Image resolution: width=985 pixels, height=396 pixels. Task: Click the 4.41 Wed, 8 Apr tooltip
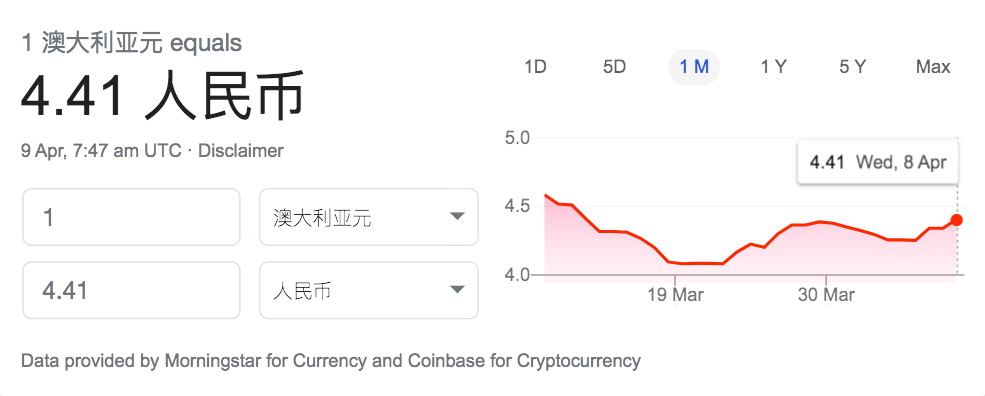pyautogui.click(x=877, y=162)
